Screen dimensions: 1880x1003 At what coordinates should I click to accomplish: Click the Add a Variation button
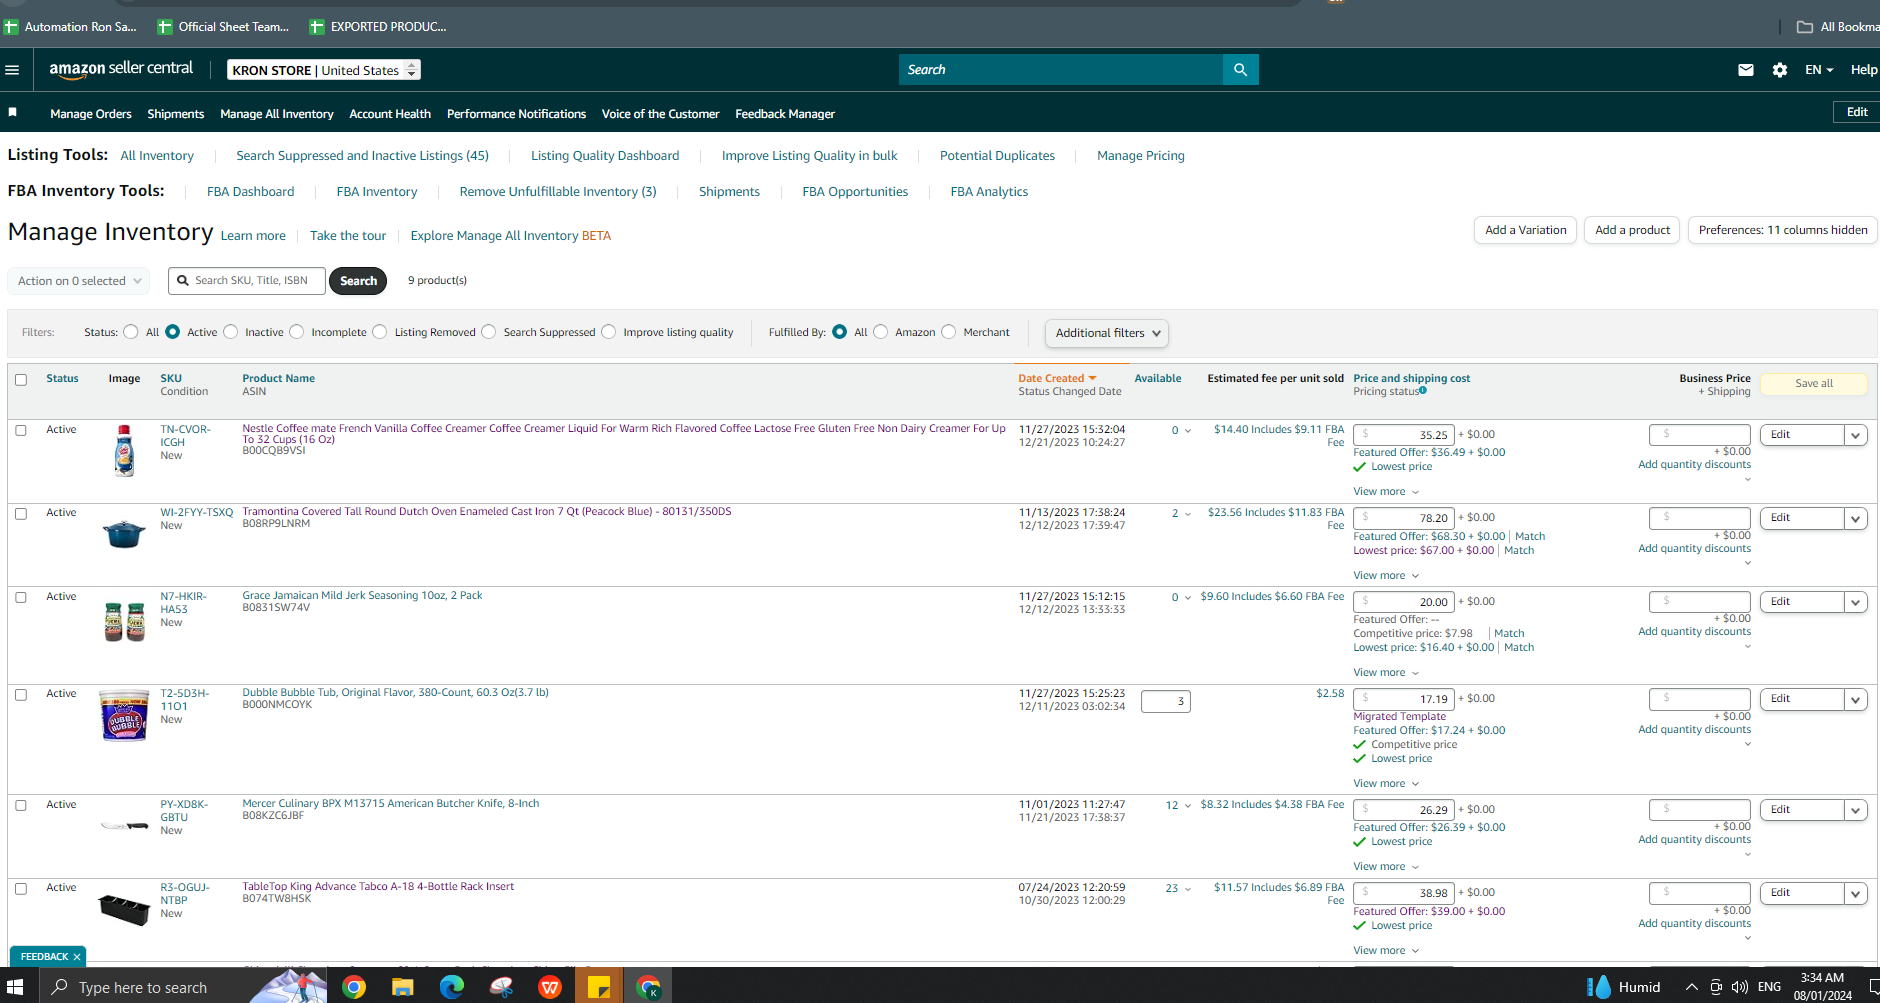point(1526,230)
